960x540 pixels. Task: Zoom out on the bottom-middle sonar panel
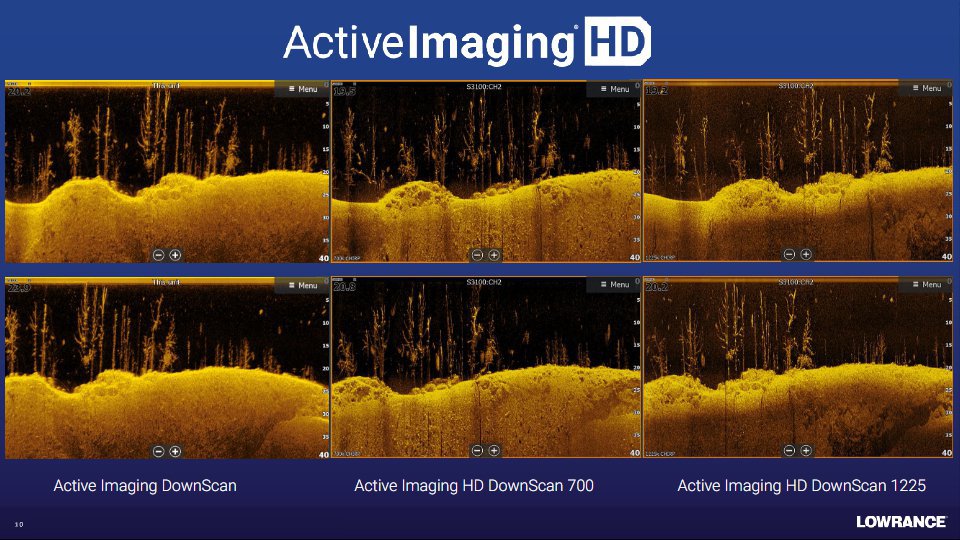pos(477,451)
